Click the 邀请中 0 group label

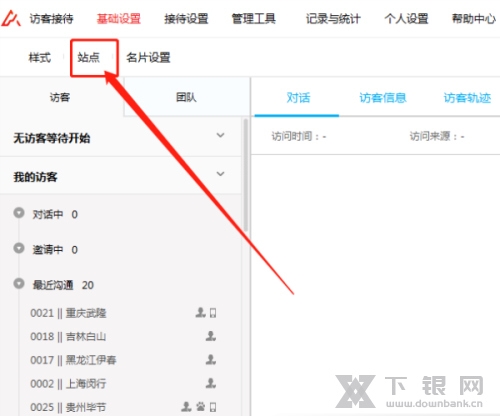[55, 250]
